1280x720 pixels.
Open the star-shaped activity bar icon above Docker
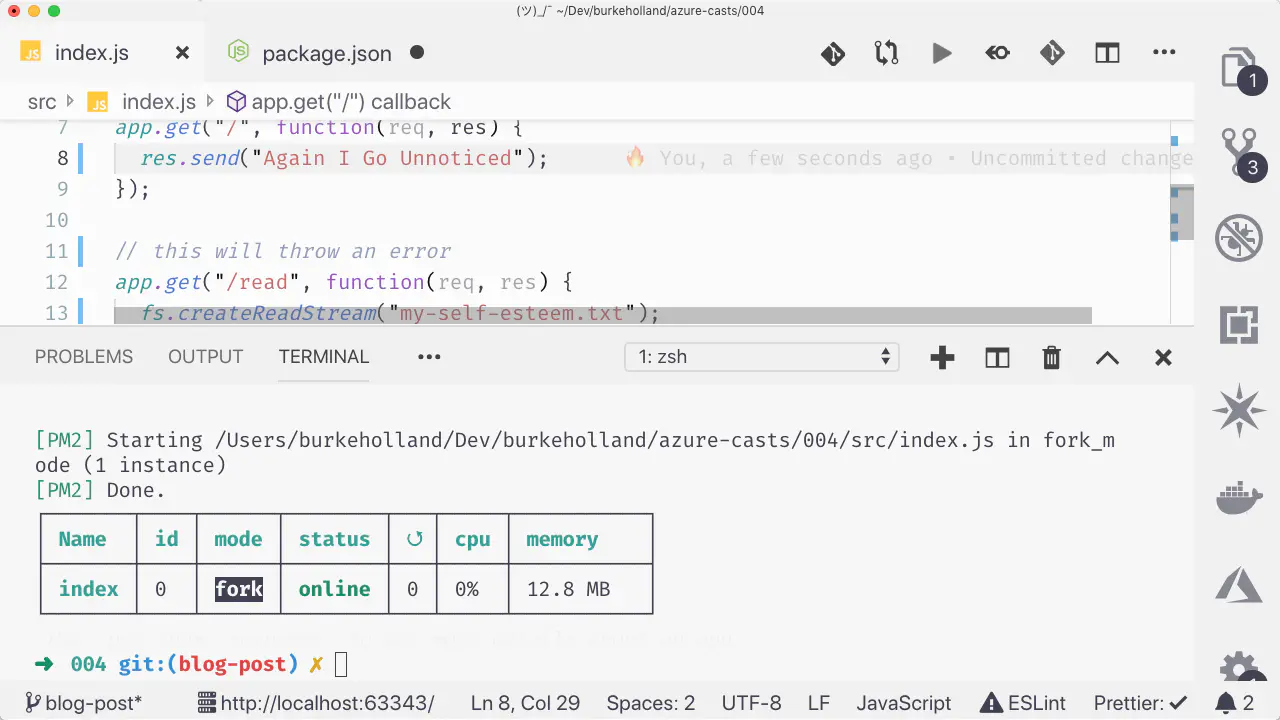tap(1238, 410)
